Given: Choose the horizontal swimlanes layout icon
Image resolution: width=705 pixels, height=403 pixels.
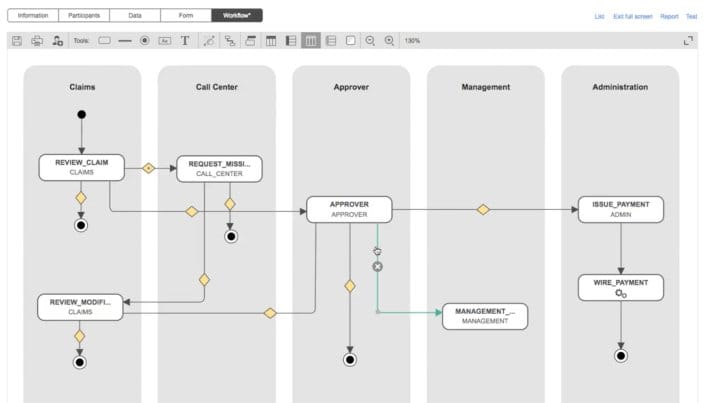Looking at the screenshot, I should coord(291,41).
